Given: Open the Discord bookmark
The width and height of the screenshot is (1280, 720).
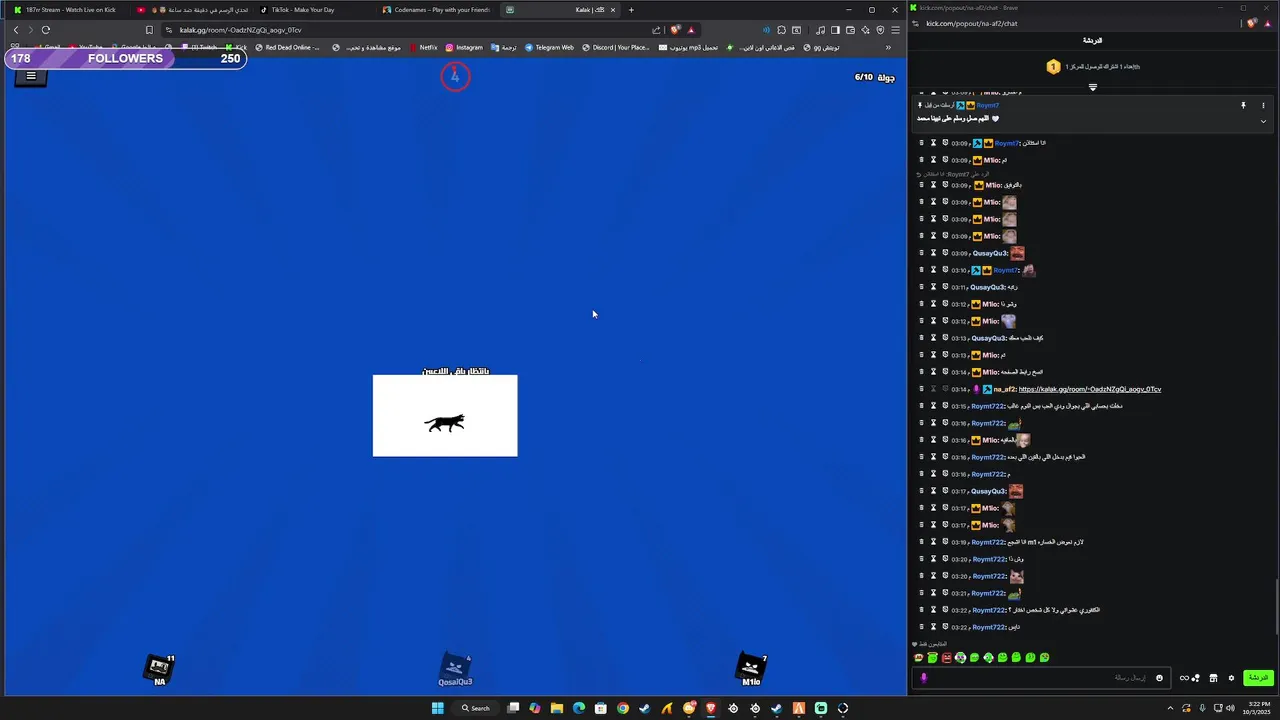Looking at the screenshot, I should pyautogui.click(x=614, y=47).
